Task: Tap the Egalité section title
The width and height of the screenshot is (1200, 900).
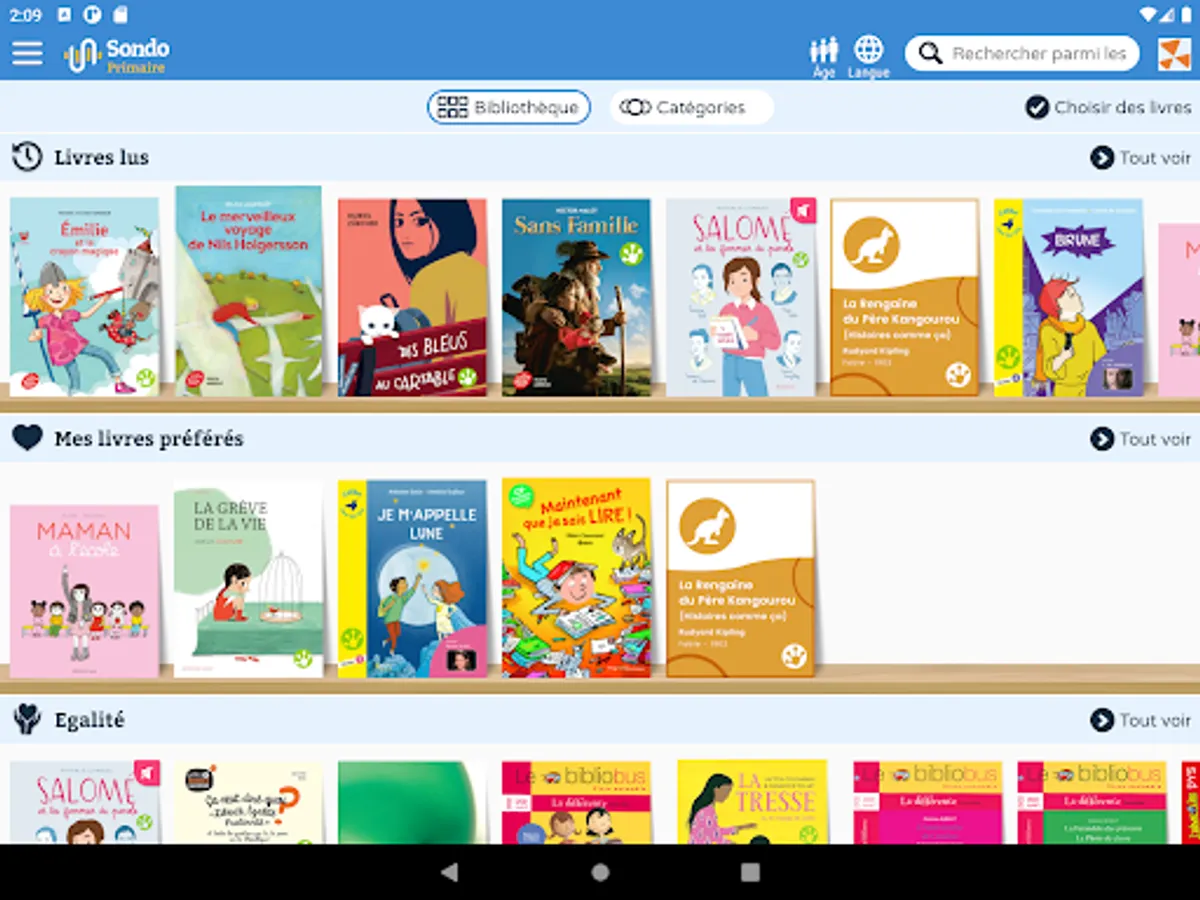Action: click(89, 719)
